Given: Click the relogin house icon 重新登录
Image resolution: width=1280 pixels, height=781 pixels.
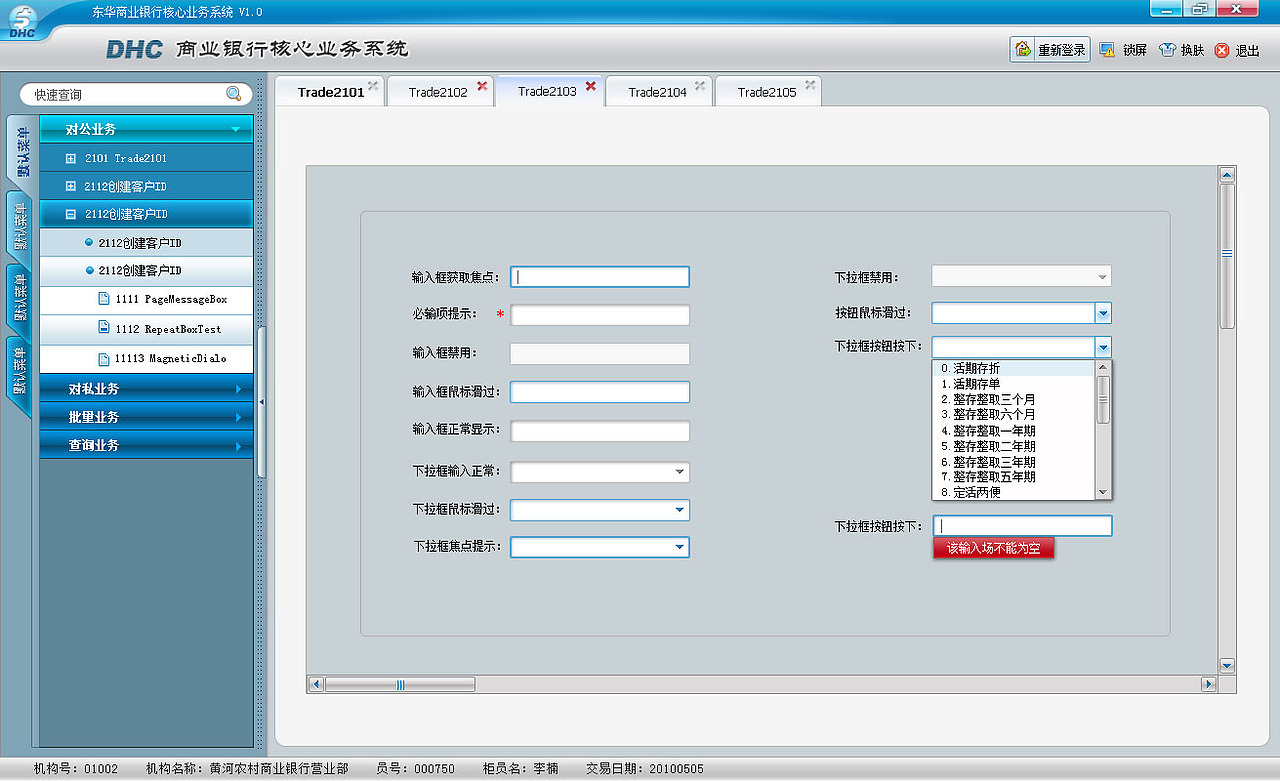Looking at the screenshot, I should pyautogui.click(x=1023, y=49).
